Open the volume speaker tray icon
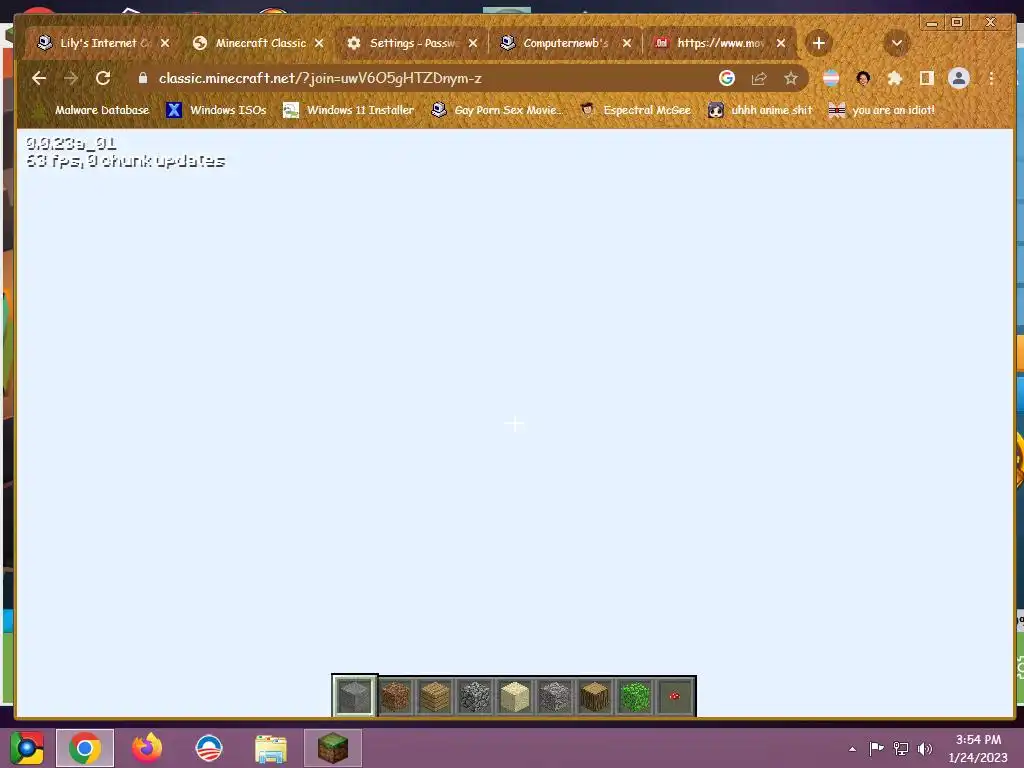Screen dimensions: 1024x768 click(x=925, y=748)
